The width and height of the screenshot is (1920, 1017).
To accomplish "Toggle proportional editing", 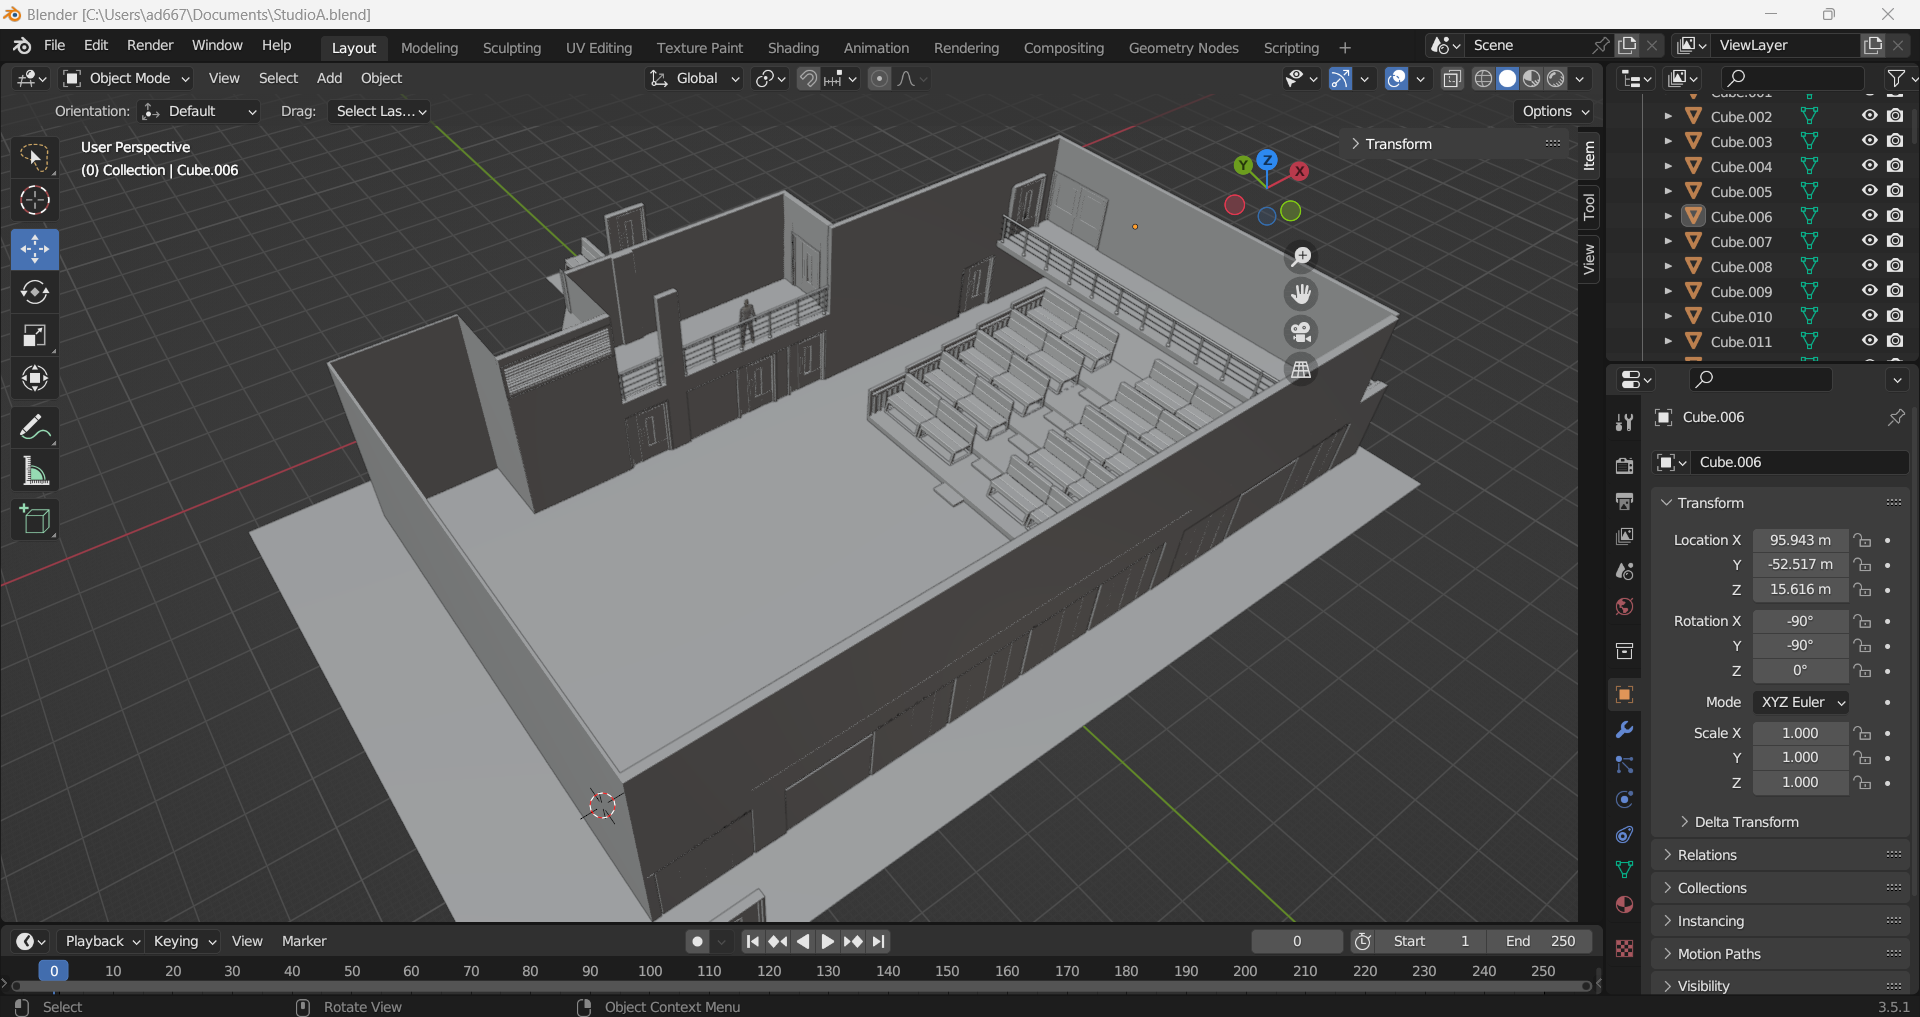I will point(879,79).
